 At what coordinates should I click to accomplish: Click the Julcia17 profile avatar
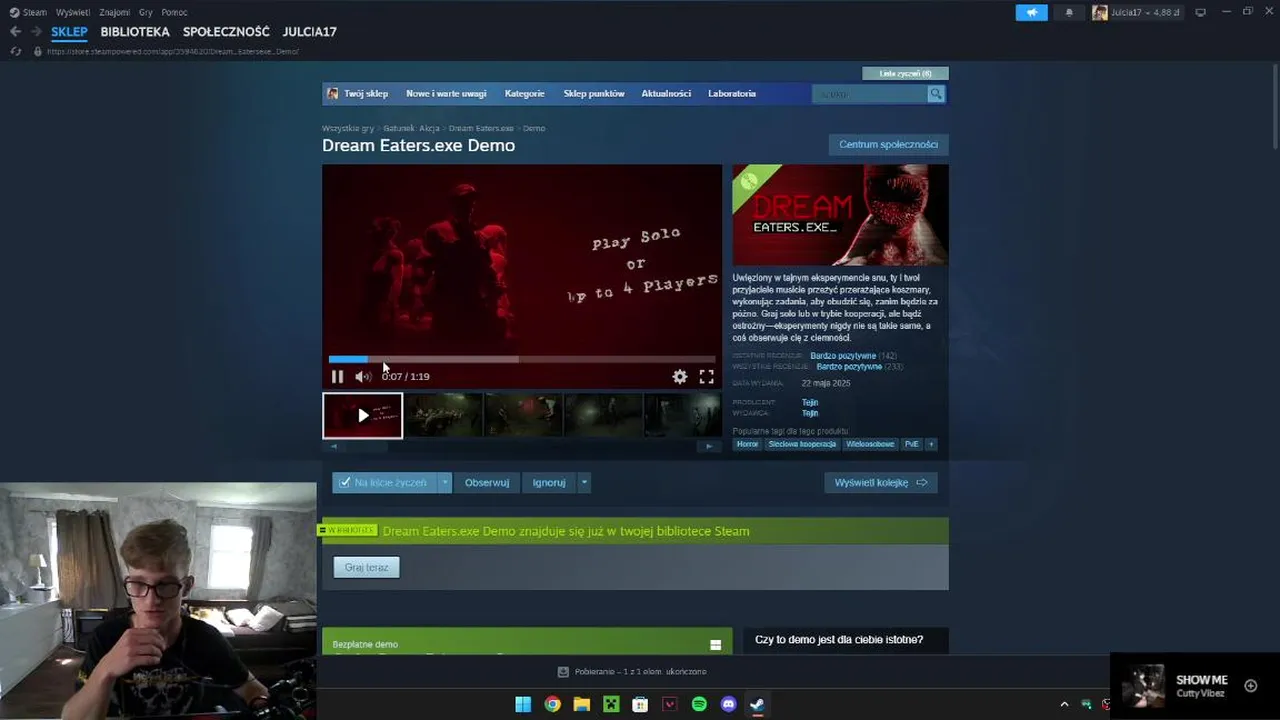(x=1099, y=12)
